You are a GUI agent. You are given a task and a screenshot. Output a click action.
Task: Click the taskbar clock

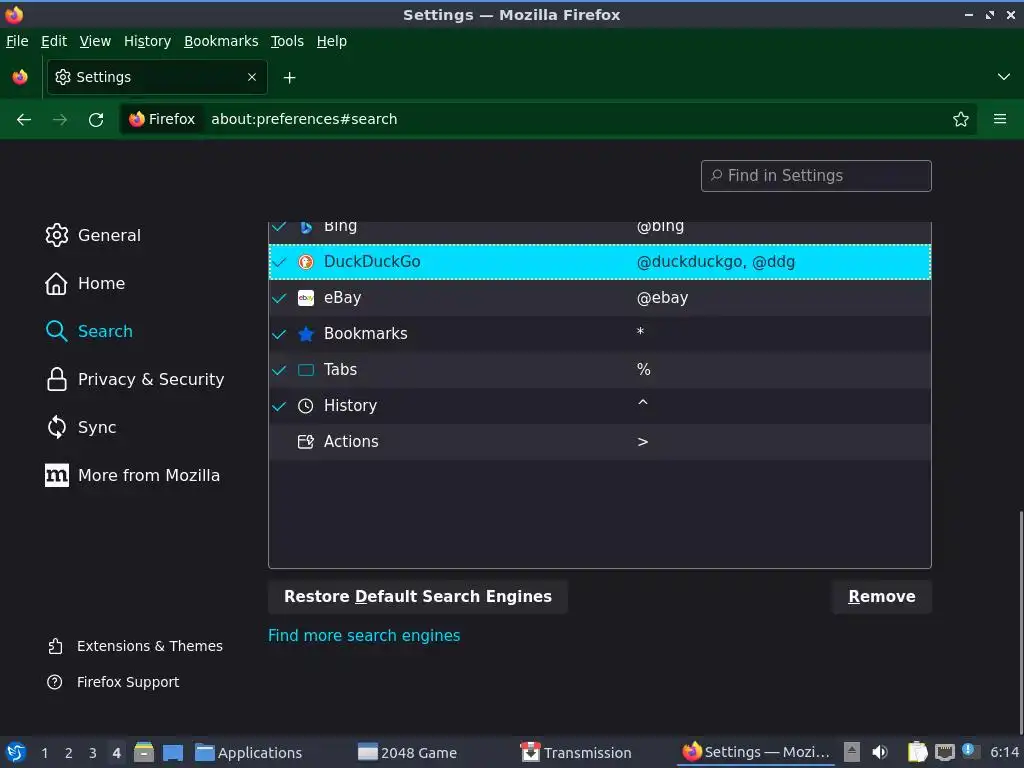pos(1004,752)
